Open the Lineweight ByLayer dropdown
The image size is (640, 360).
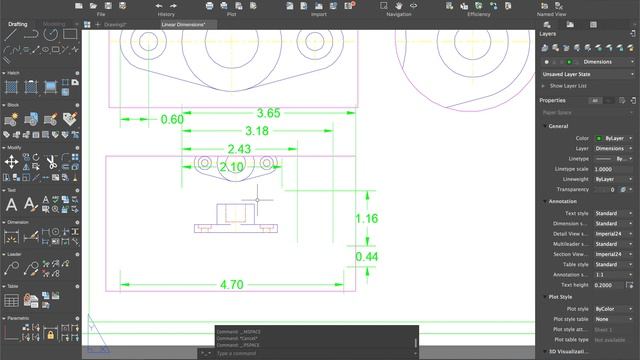tap(614, 179)
